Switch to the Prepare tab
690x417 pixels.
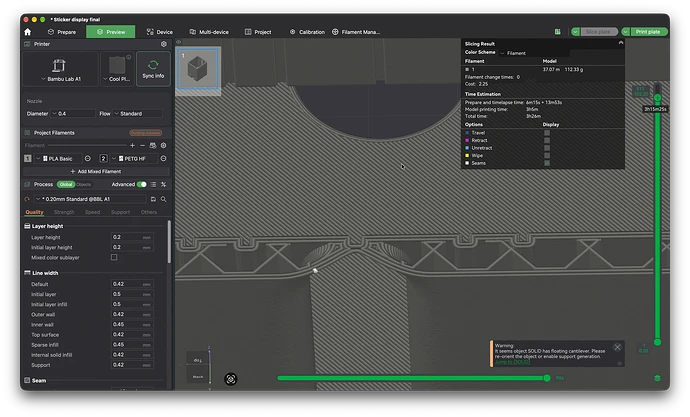(x=62, y=32)
